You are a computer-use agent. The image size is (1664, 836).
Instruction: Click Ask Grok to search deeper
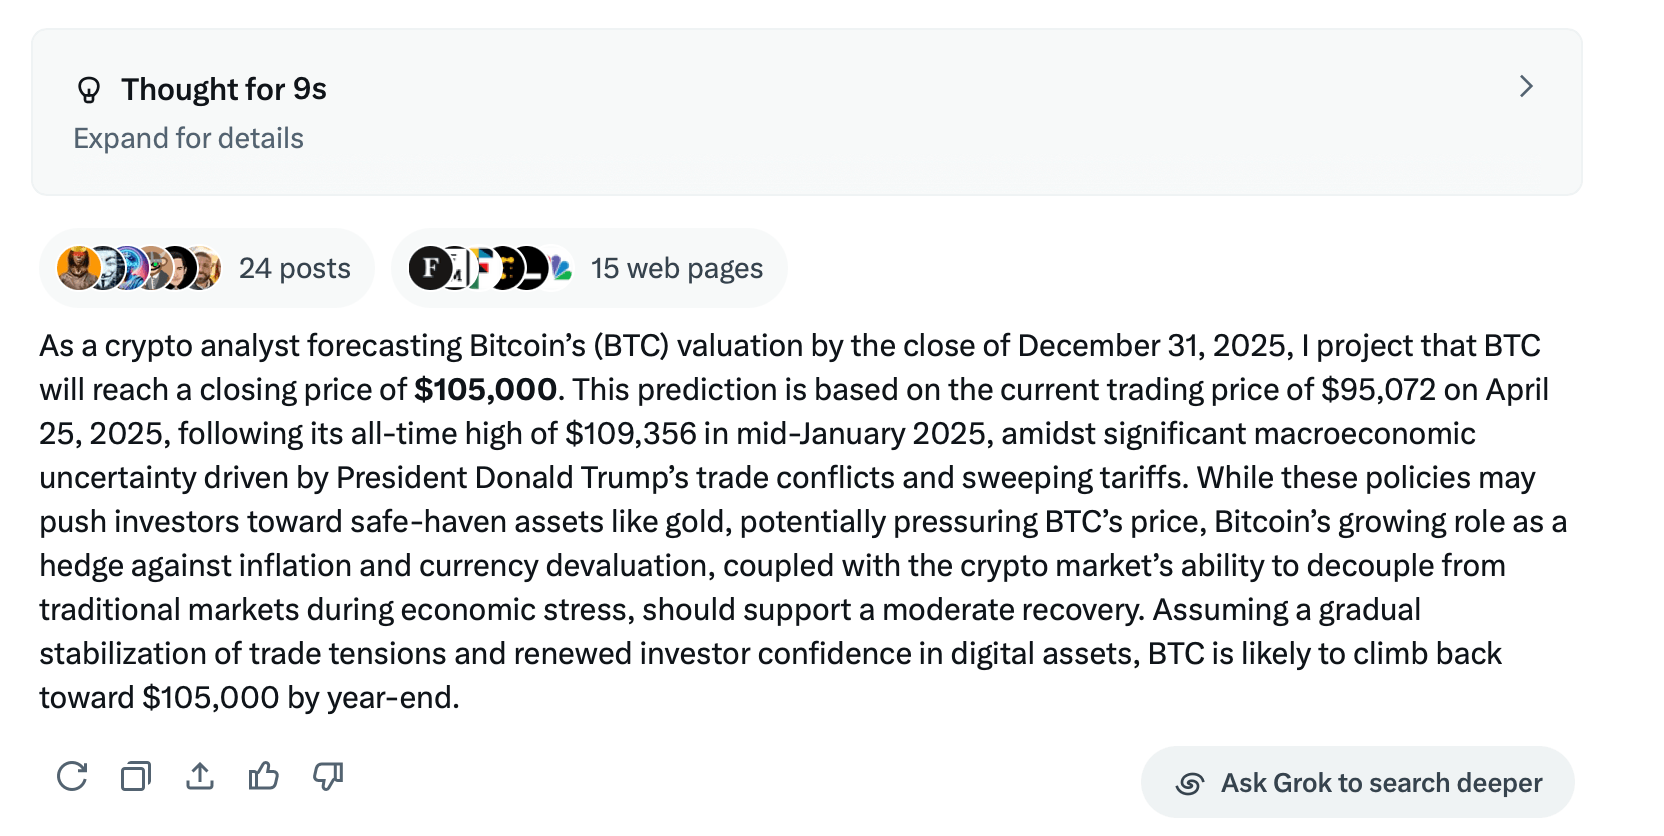pos(1380,784)
